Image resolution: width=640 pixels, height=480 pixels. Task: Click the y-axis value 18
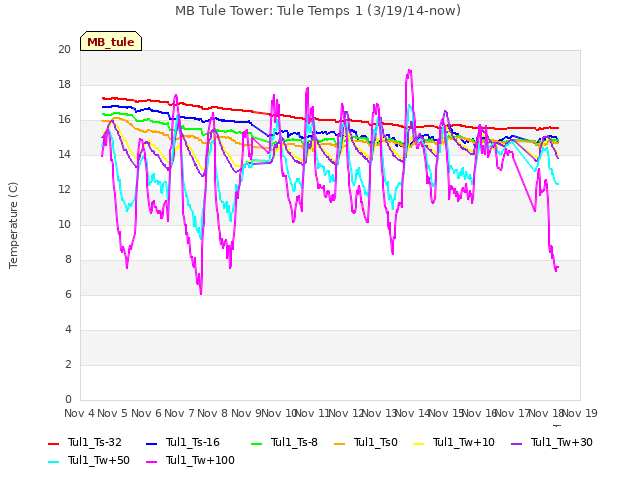pyautogui.click(x=64, y=84)
